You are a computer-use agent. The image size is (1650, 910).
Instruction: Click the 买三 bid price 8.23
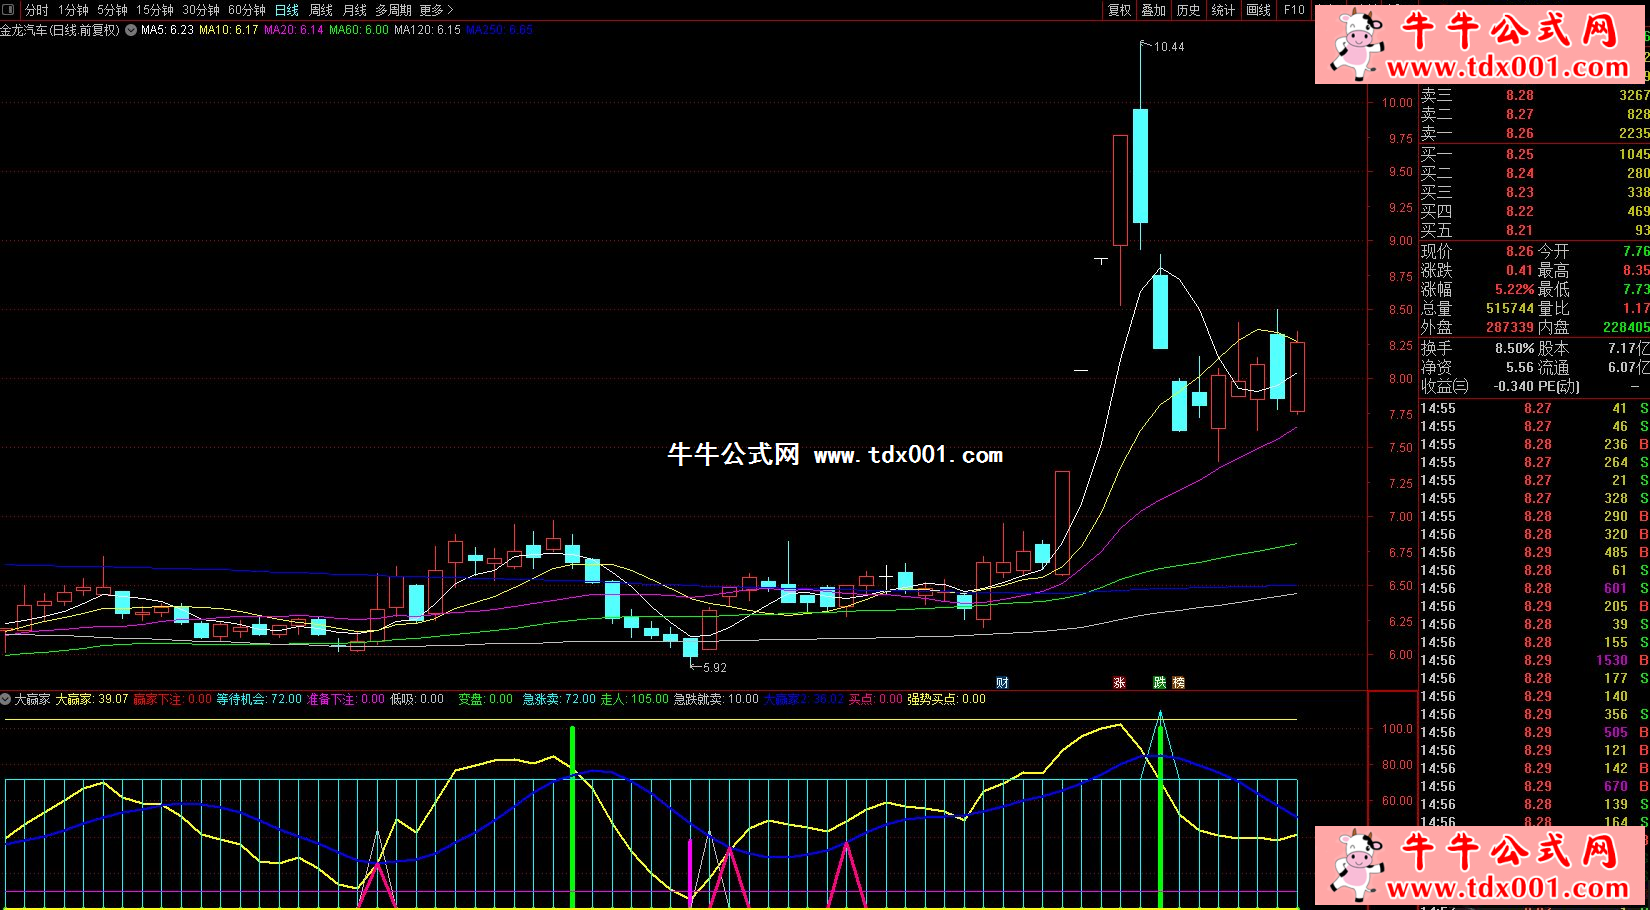click(1520, 192)
